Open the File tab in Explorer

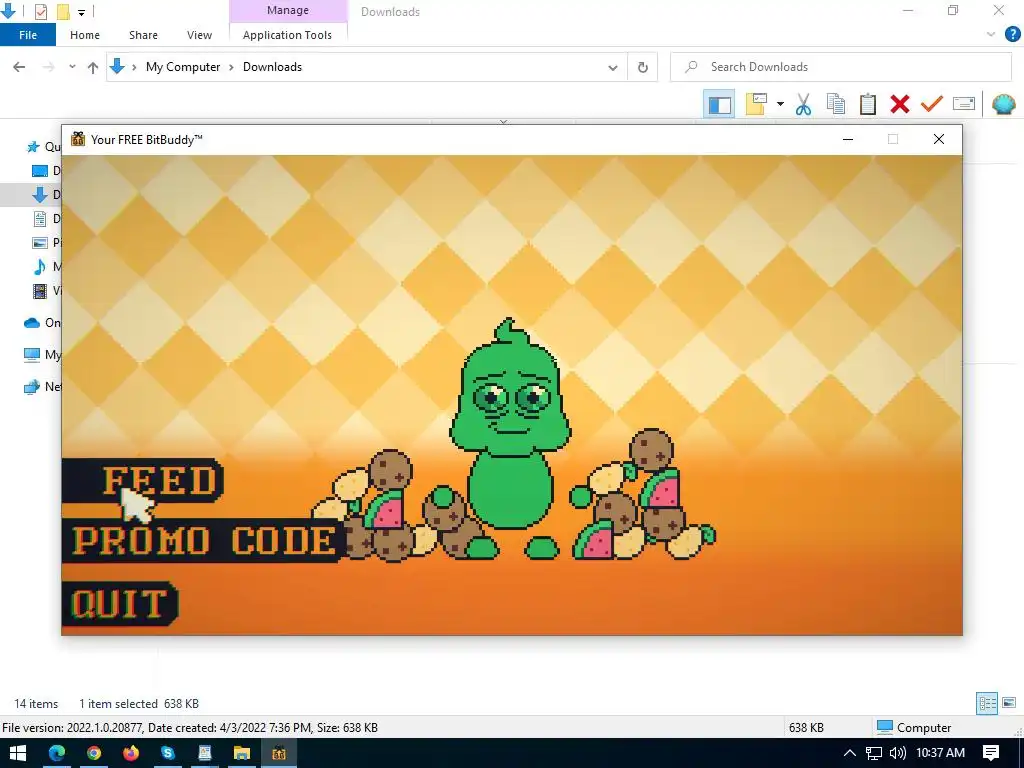coord(27,35)
